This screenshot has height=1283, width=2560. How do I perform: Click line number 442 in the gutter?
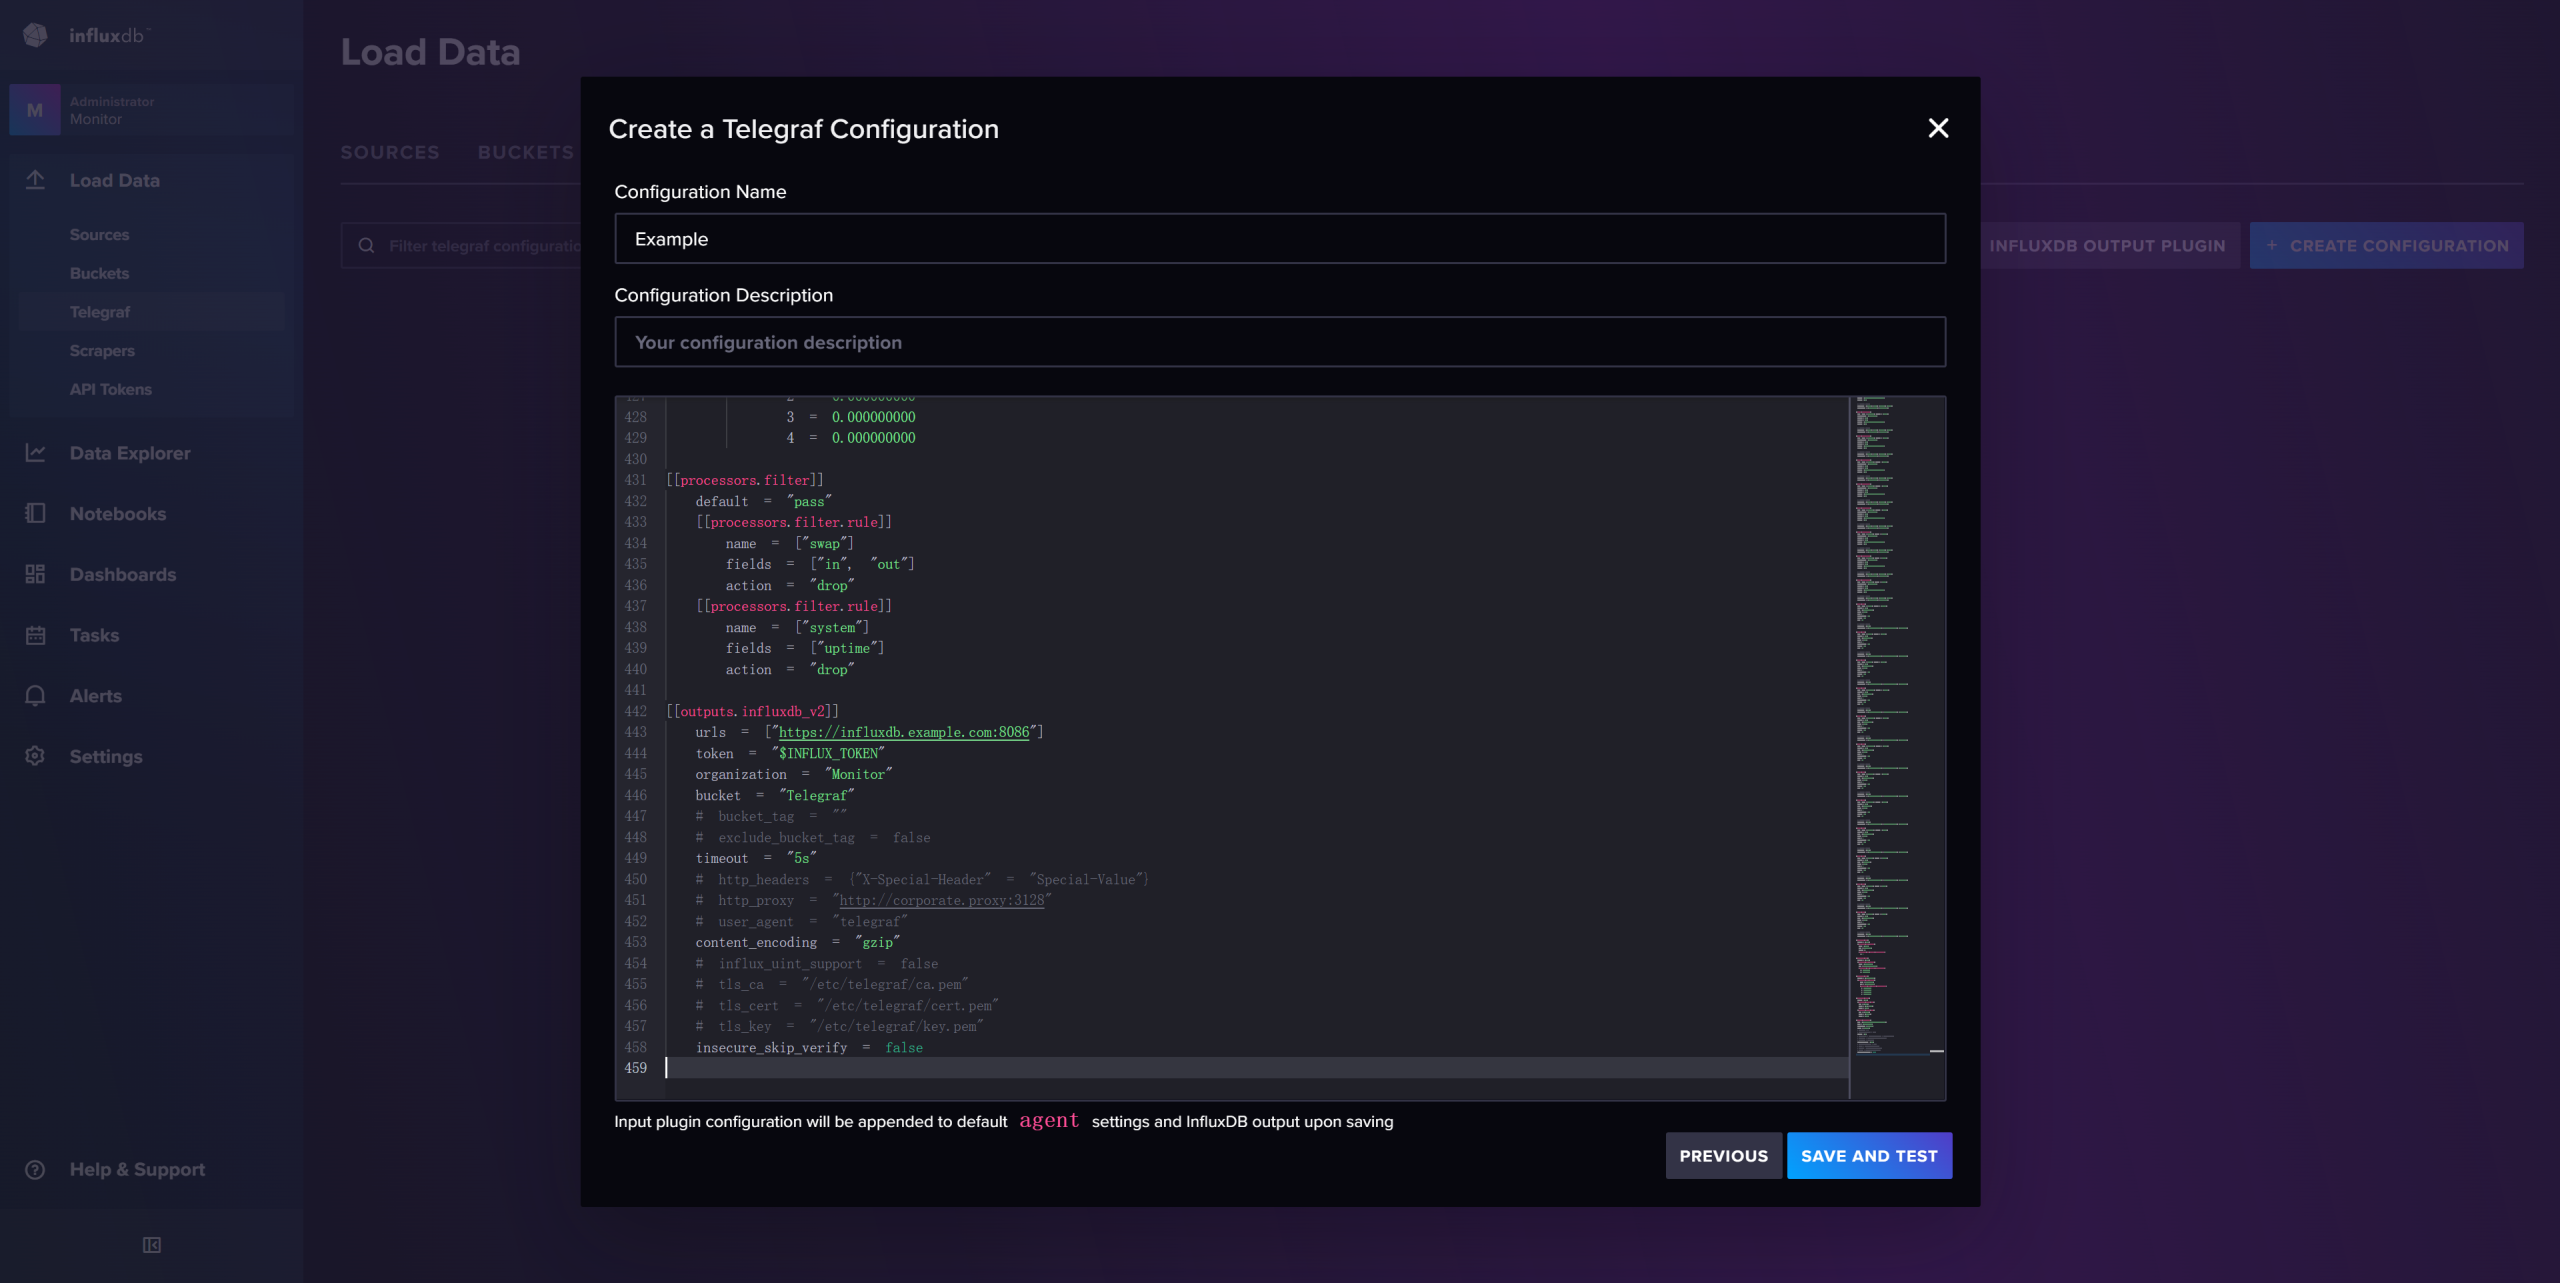coord(636,711)
